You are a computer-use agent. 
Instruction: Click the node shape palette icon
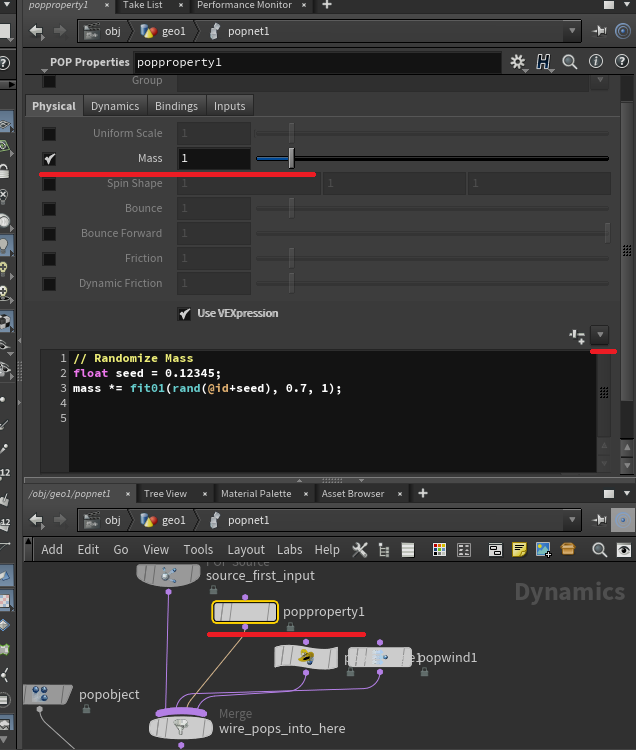(464, 550)
